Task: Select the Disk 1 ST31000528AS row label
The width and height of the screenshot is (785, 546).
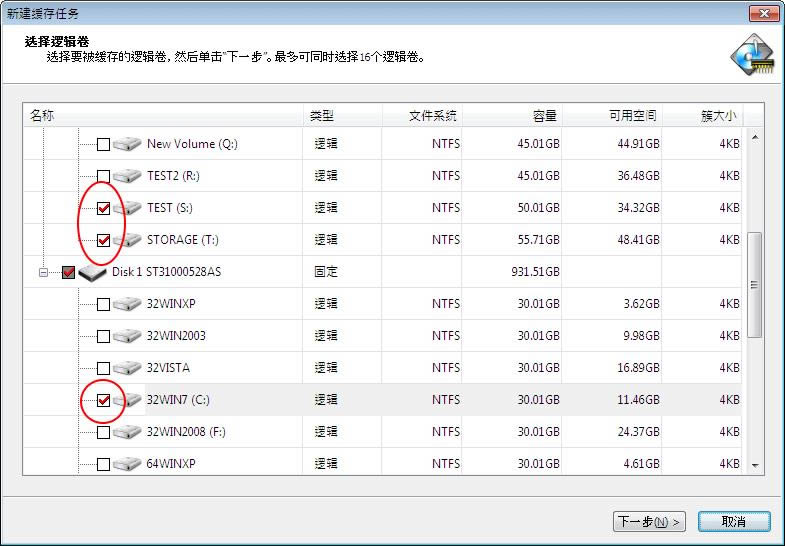Action: click(166, 272)
